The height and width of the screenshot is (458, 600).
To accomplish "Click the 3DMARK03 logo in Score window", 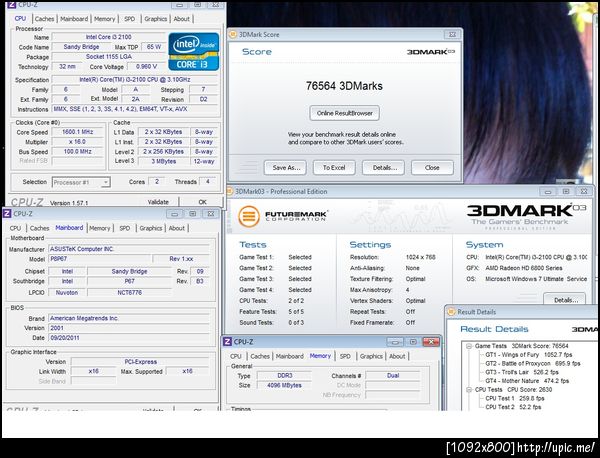I will [430, 52].
